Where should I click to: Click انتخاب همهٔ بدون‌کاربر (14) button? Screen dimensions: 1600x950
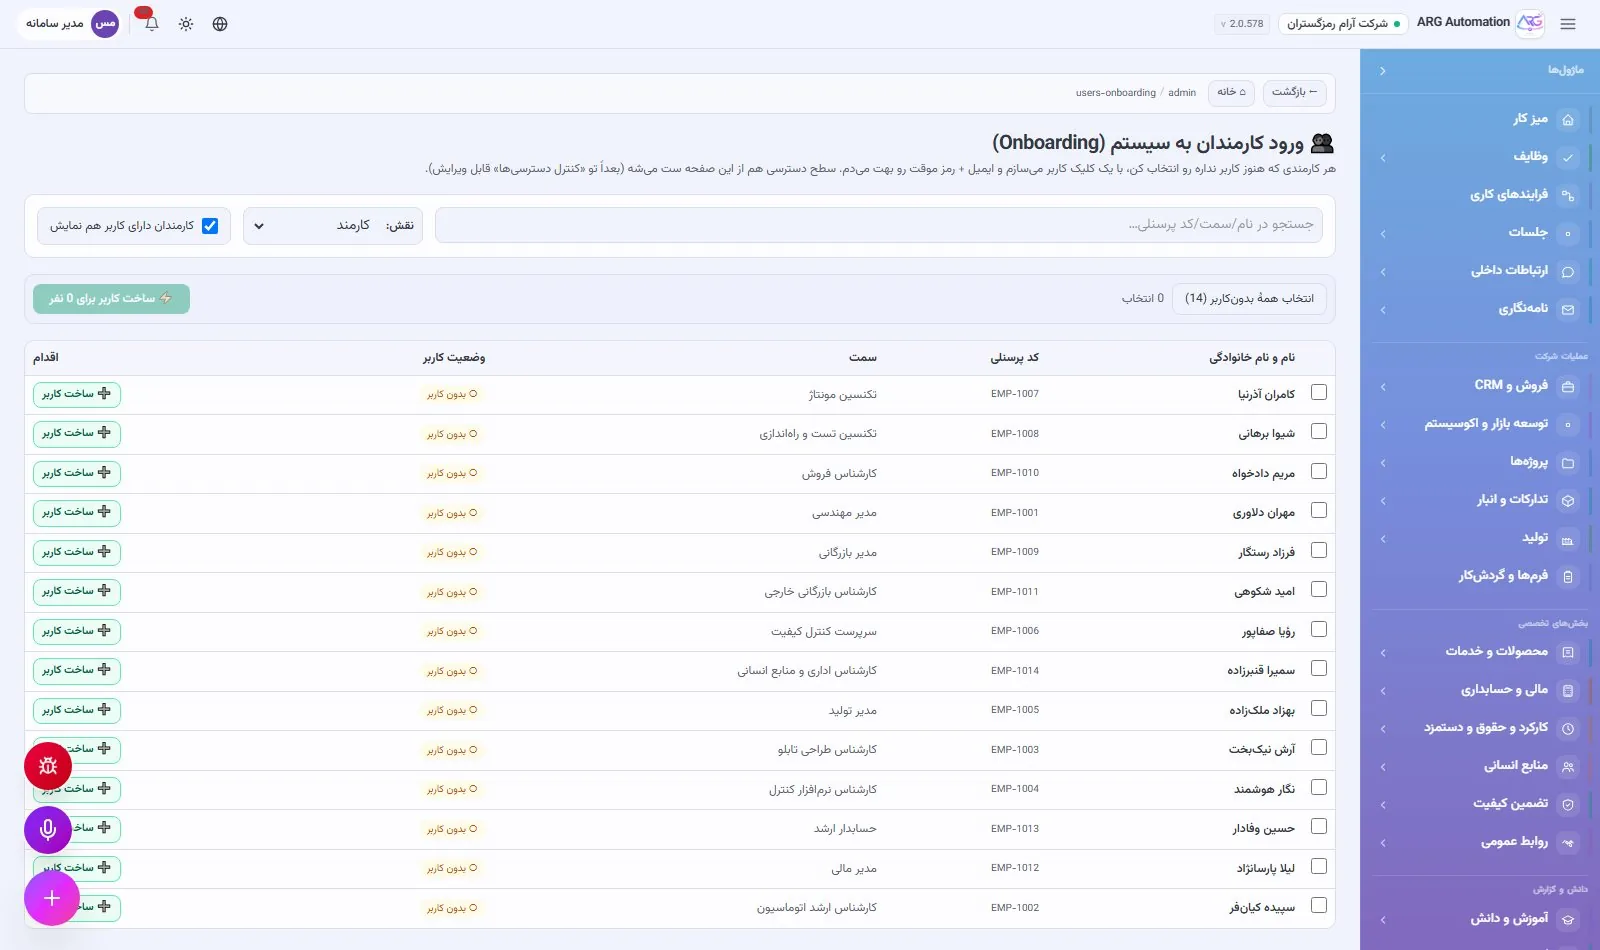[x=1249, y=299]
